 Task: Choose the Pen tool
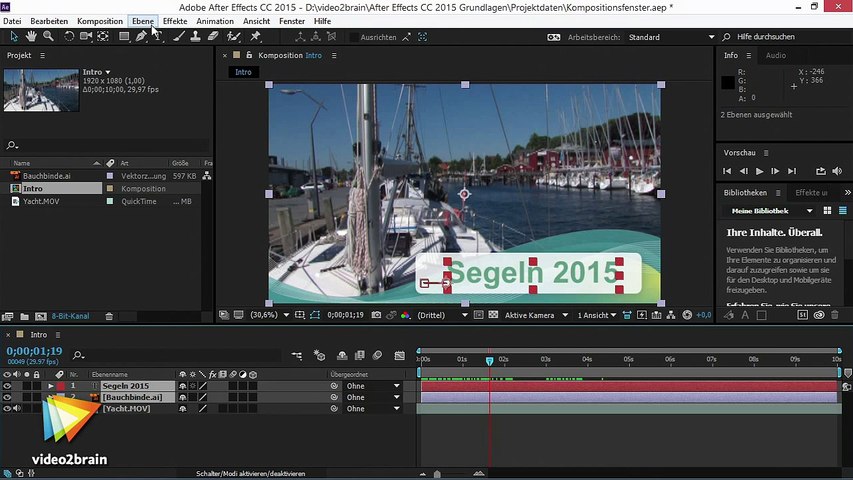(x=141, y=36)
